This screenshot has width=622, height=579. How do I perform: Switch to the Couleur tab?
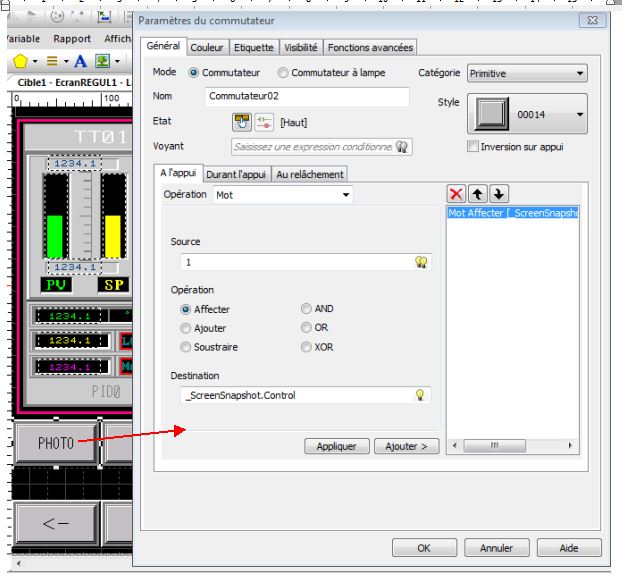tap(207, 47)
